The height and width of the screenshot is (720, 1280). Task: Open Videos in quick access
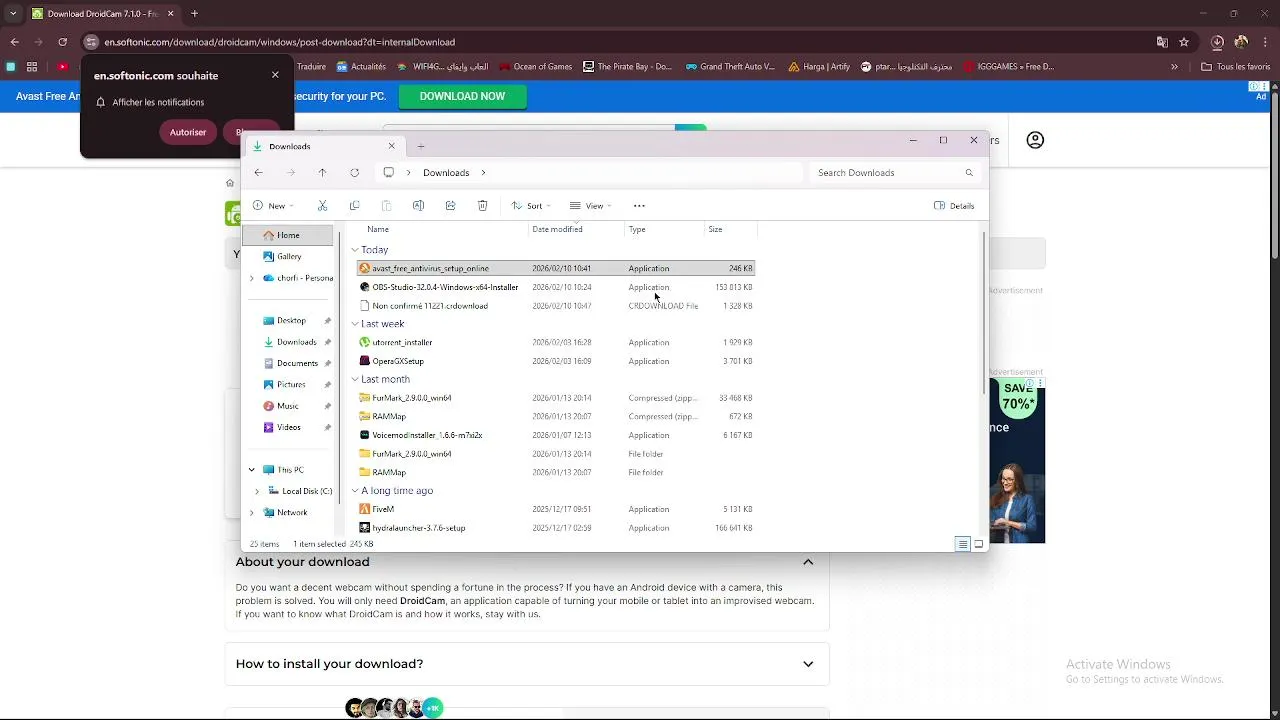pos(288,428)
